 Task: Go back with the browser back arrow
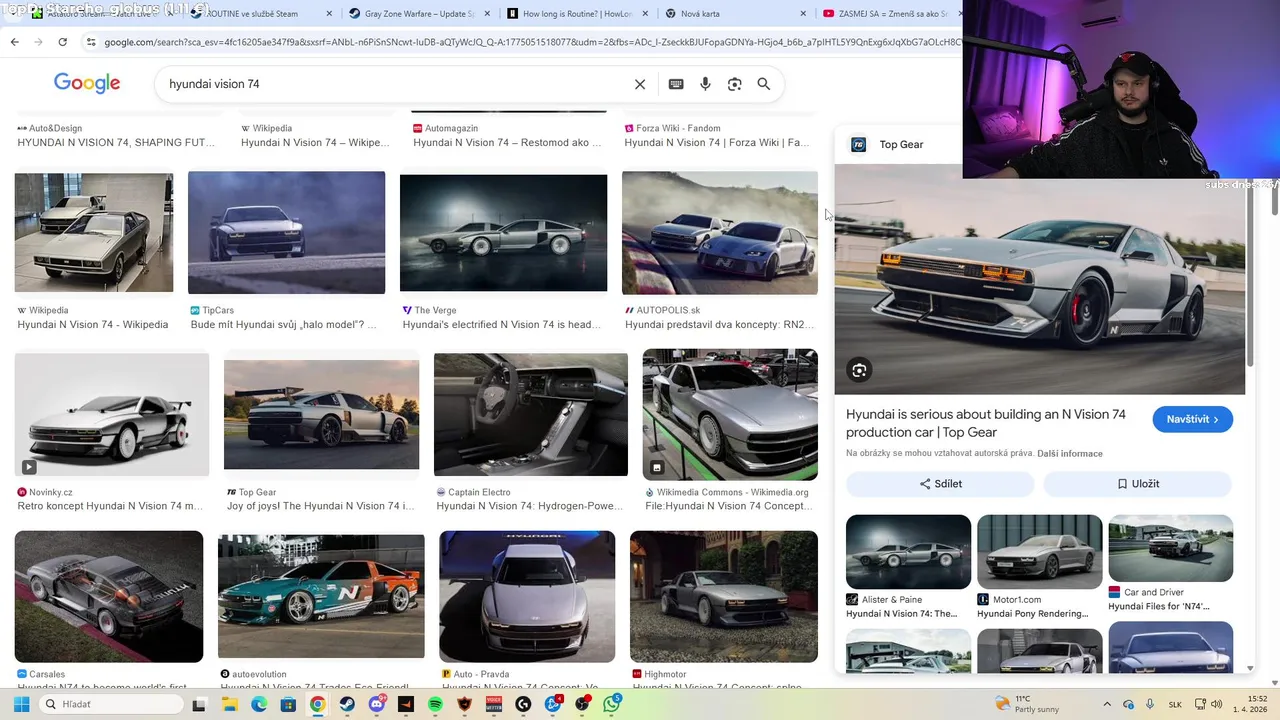tap(14, 42)
